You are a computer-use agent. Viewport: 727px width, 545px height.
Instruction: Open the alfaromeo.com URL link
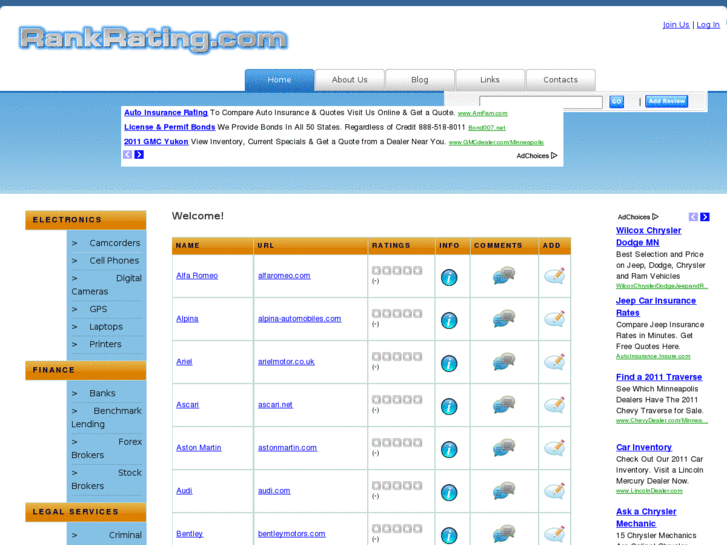(x=284, y=276)
